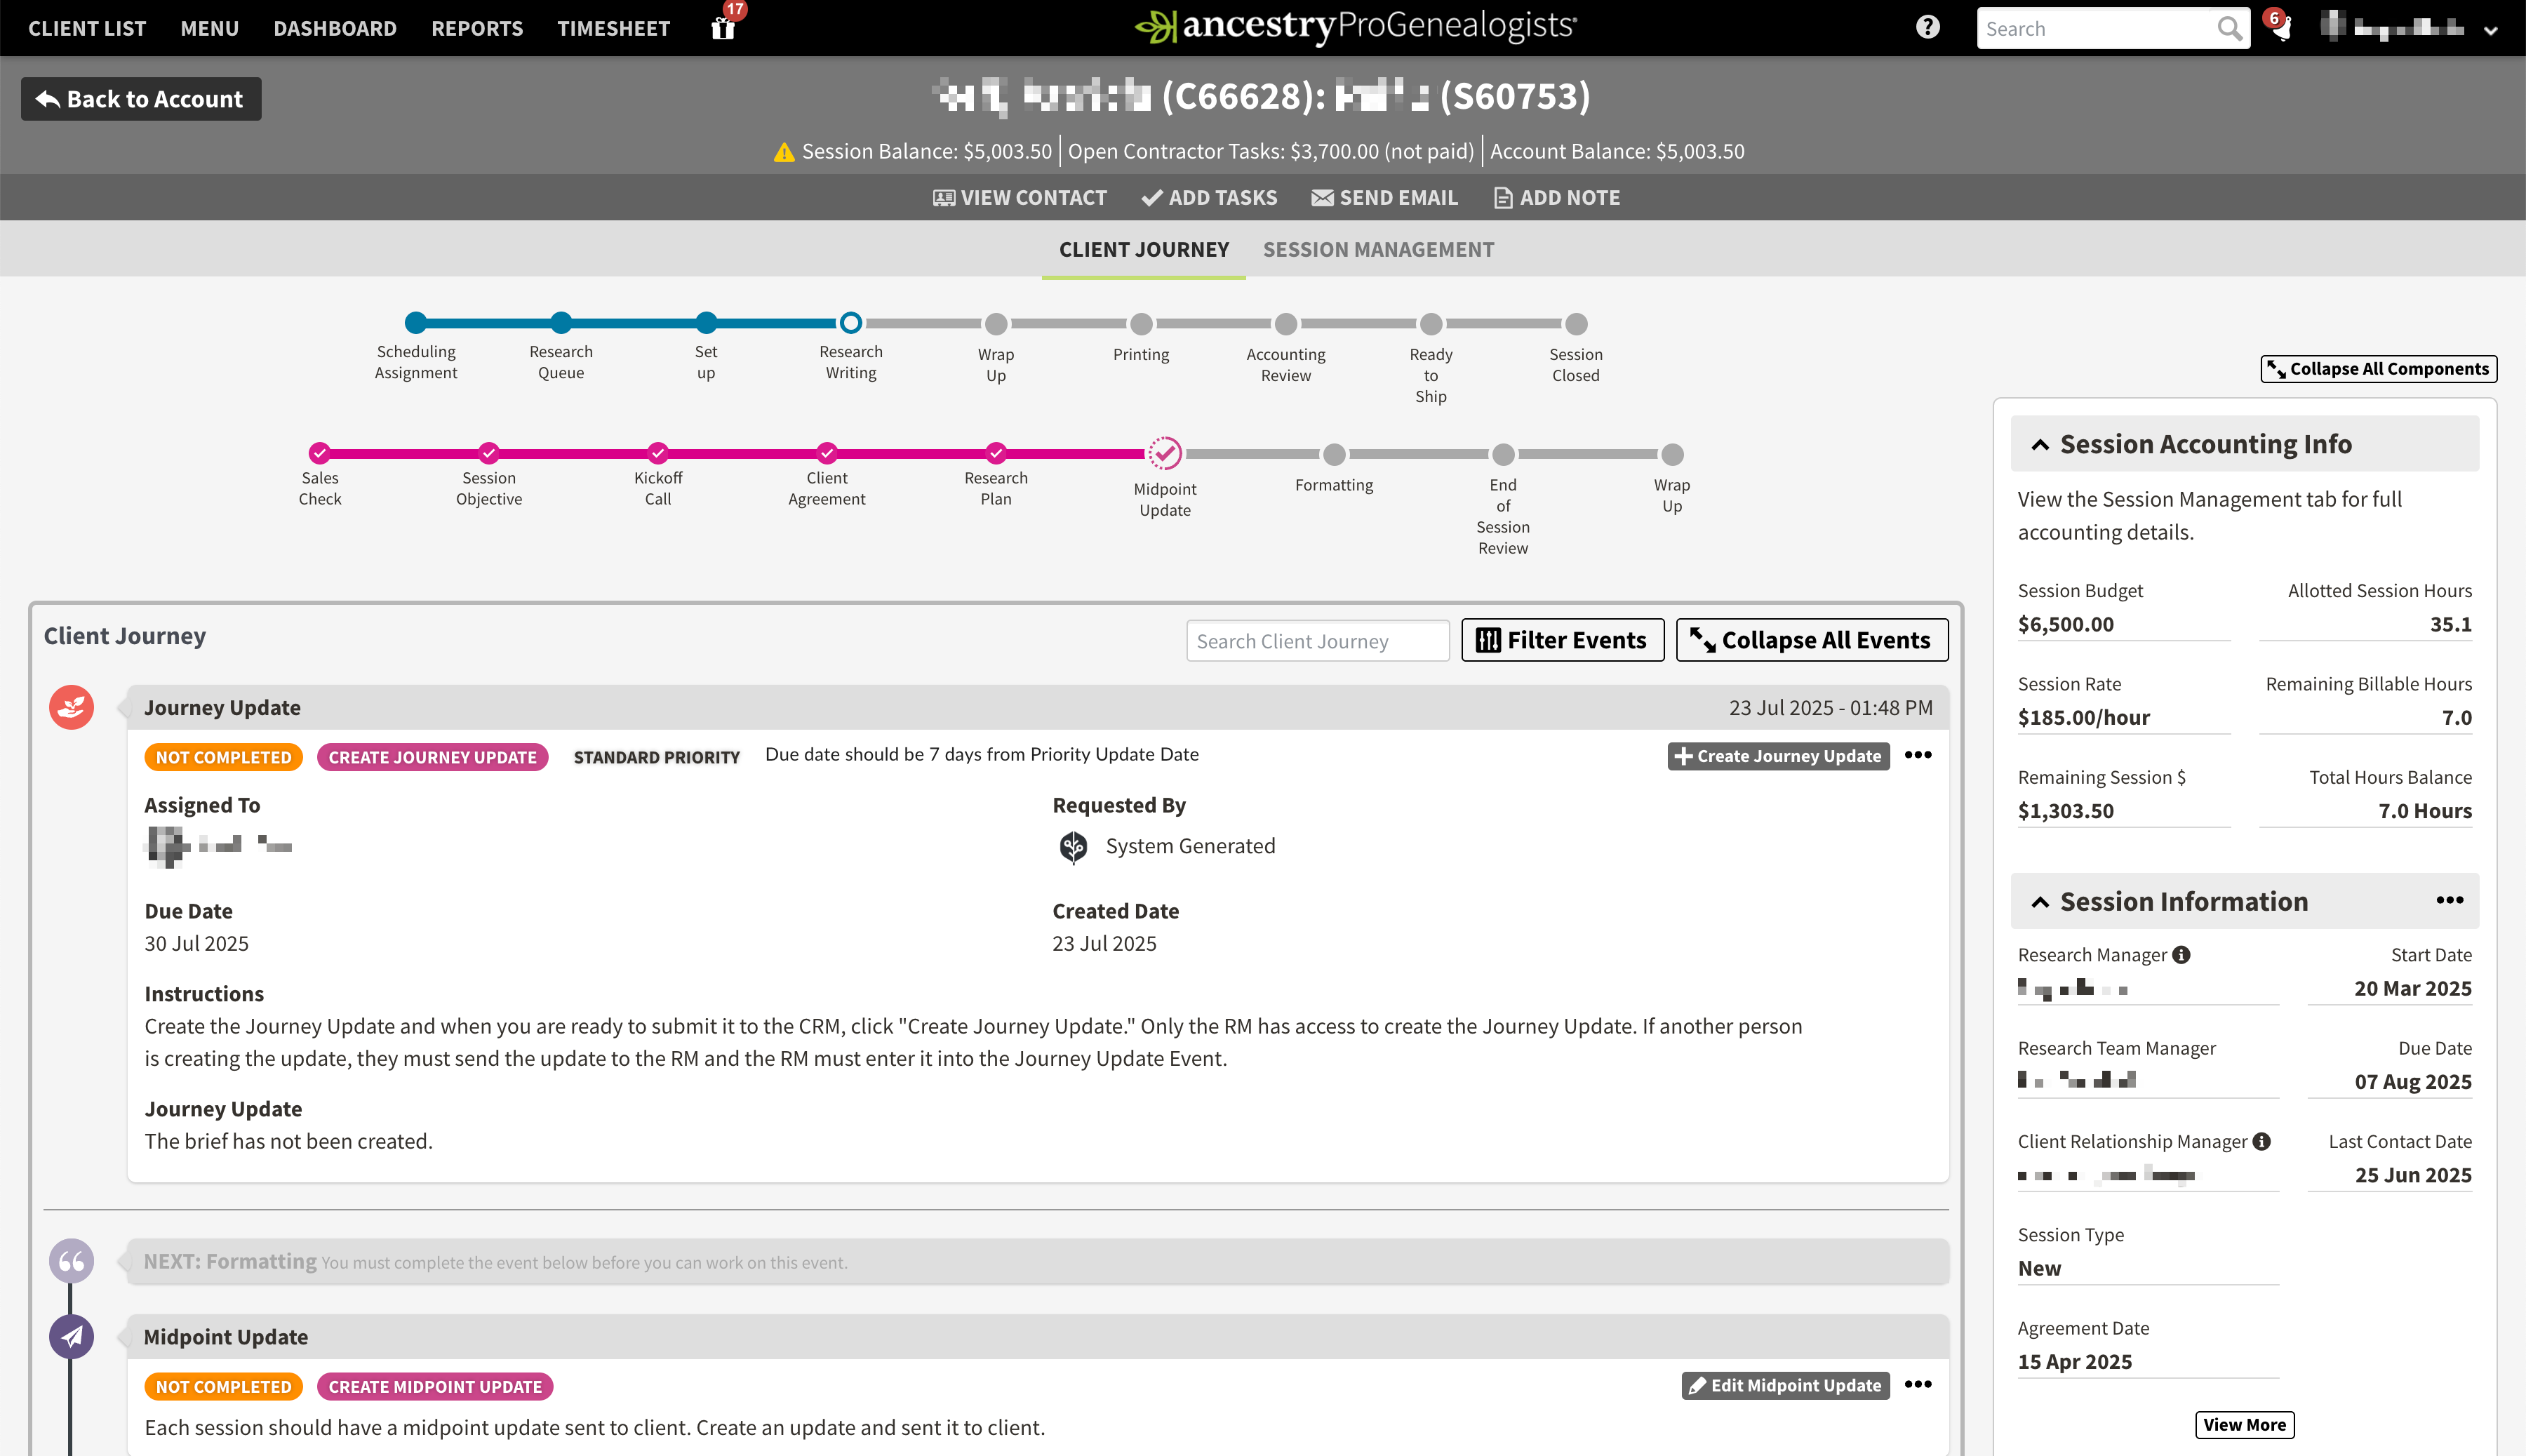The height and width of the screenshot is (1456, 2526).
Task: Click the Journey Update red leaf icon
Action: (x=71, y=707)
